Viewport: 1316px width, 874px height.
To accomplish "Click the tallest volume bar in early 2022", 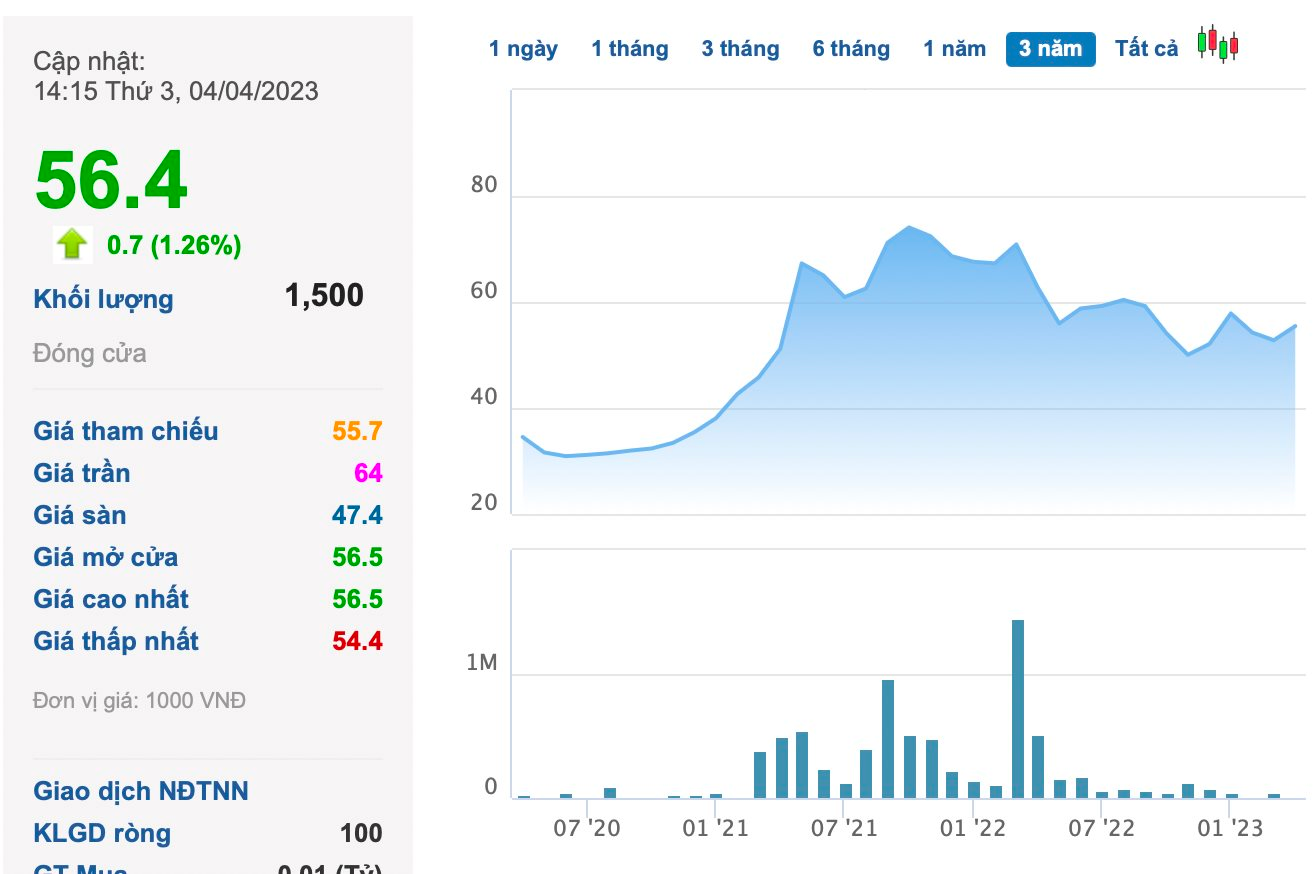I will 1018,708.
